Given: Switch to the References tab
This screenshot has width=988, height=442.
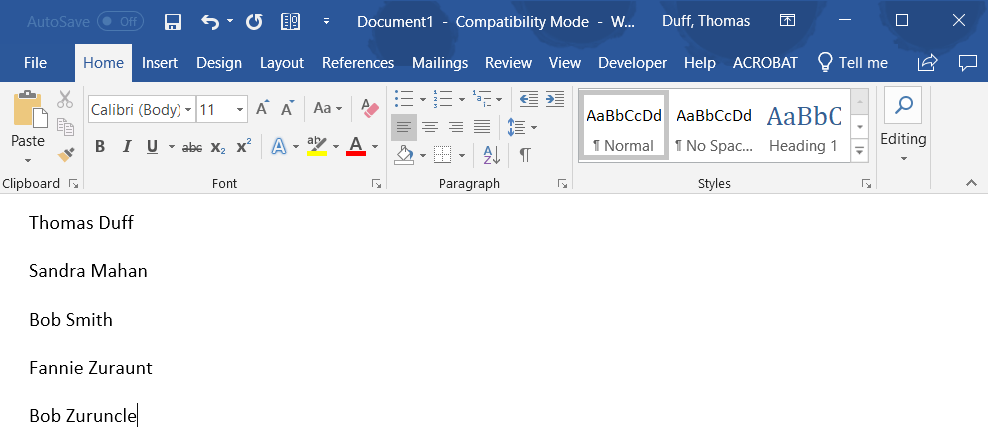Looking at the screenshot, I should click(358, 63).
